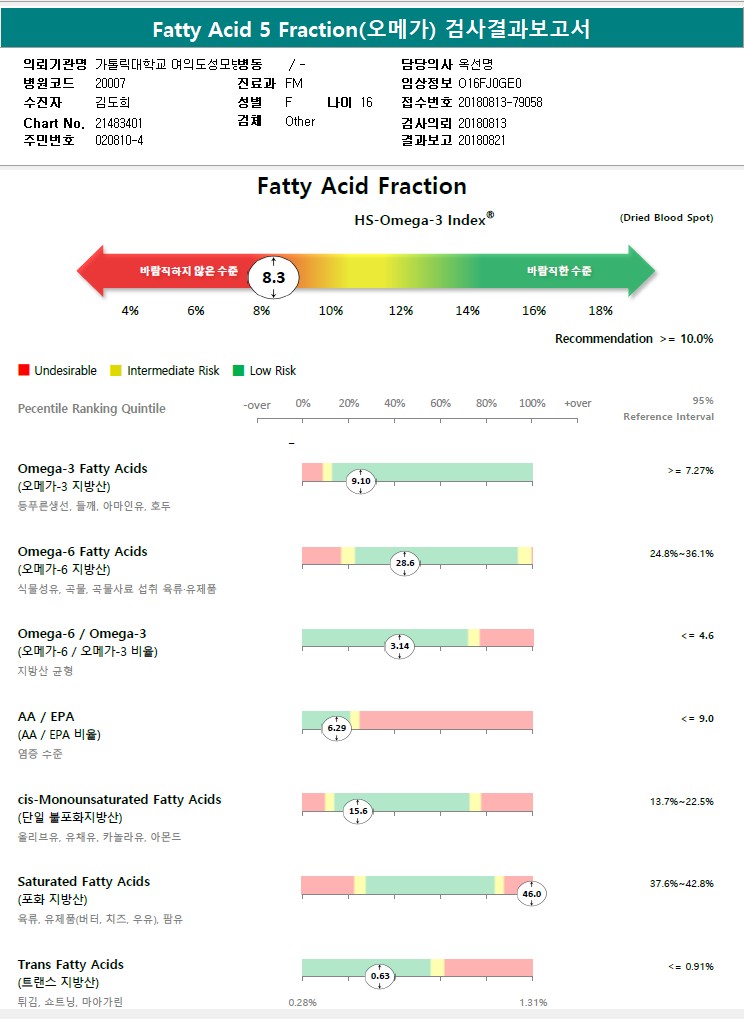Click the Trans Fatty Acids label
744x1019 pixels.
(71, 964)
